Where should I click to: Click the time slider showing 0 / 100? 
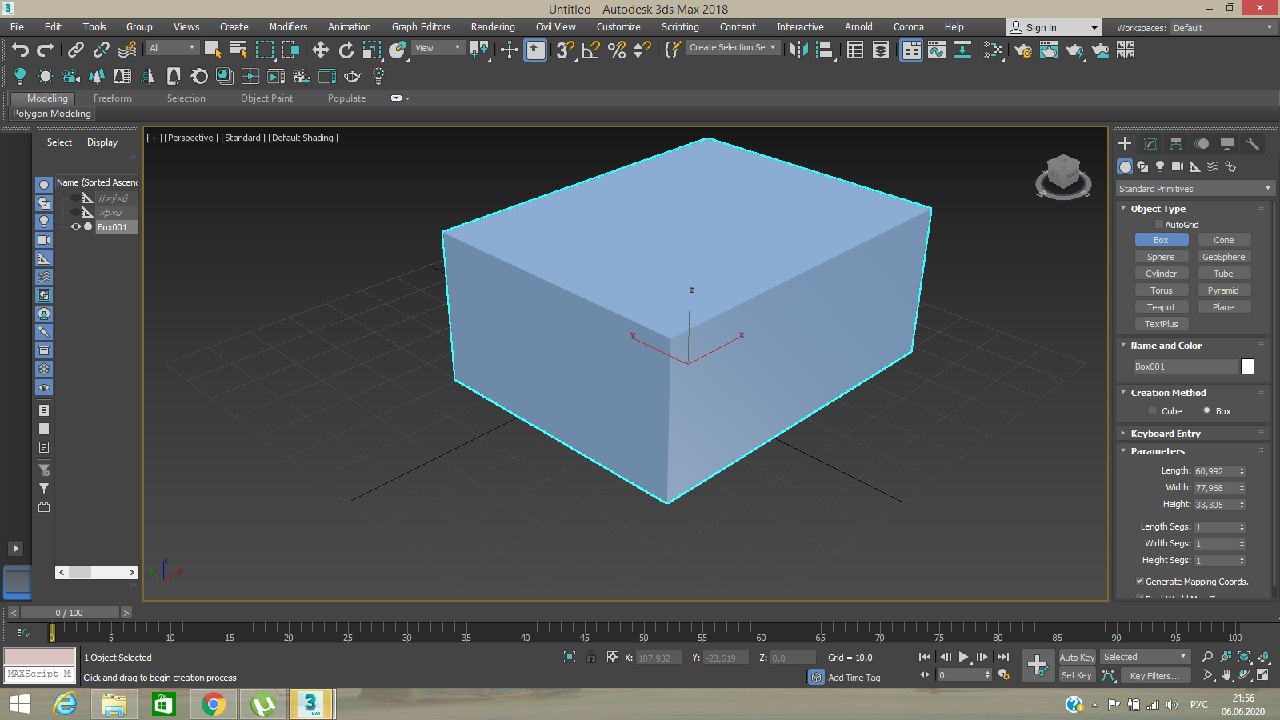pos(70,612)
